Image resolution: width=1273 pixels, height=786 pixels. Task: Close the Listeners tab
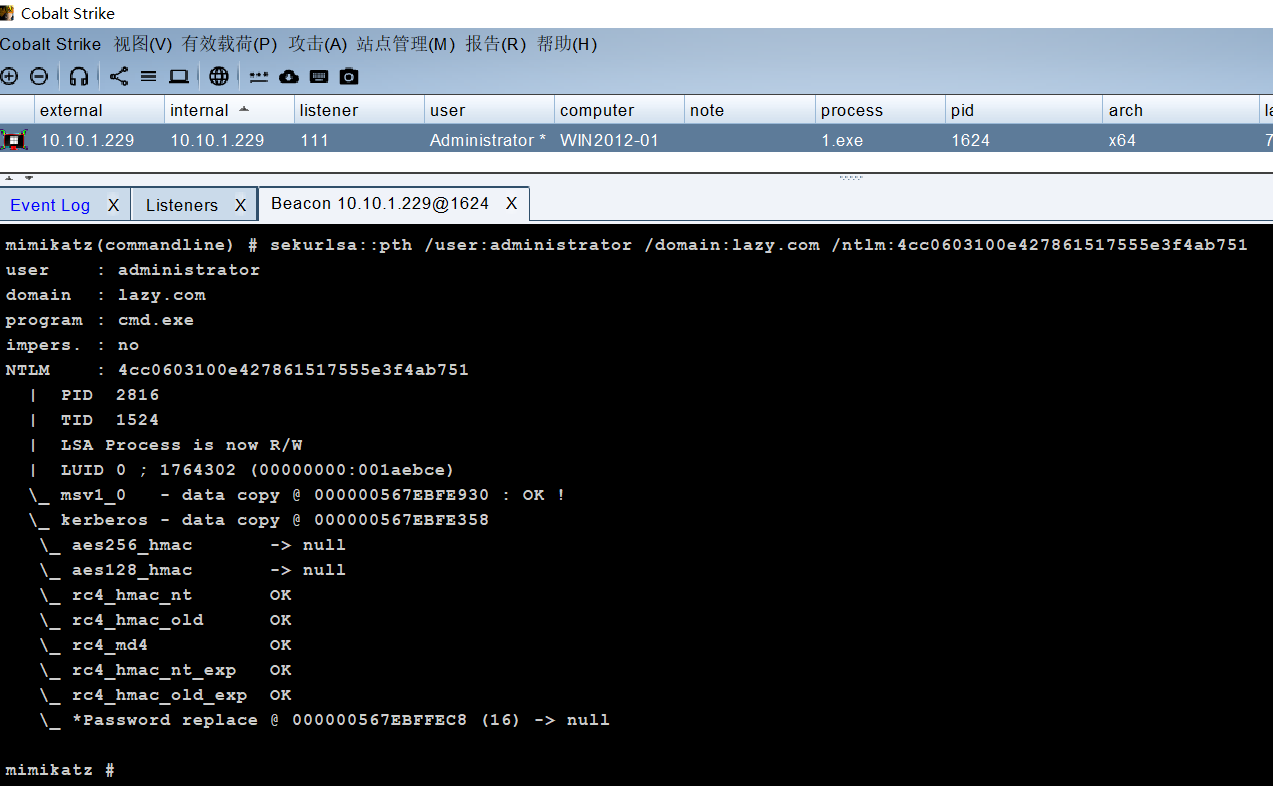tap(240, 205)
